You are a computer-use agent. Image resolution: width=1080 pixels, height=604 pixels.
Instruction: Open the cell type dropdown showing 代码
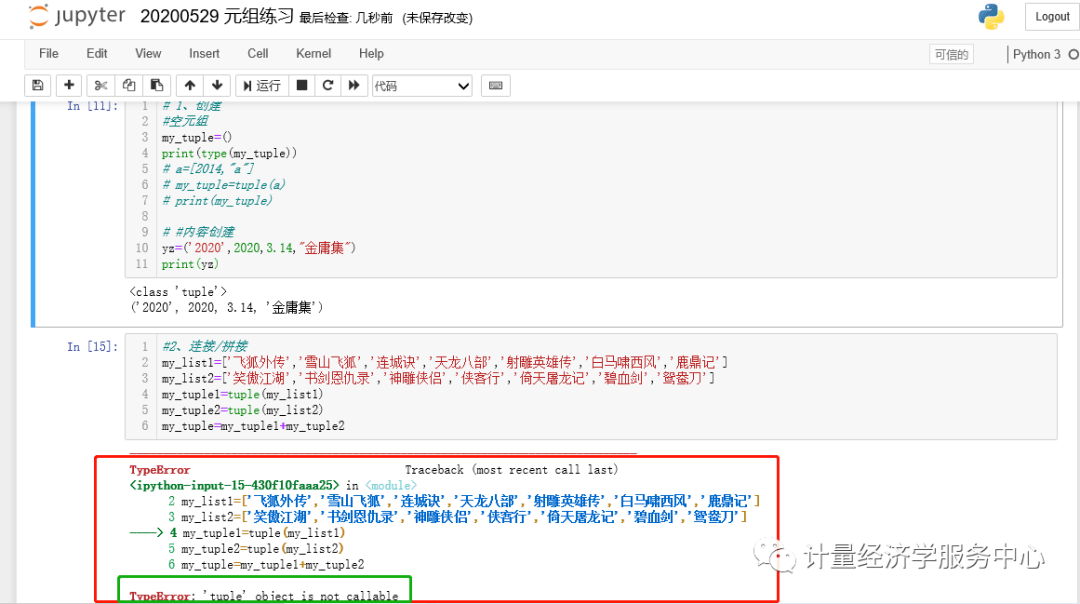coord(420,86)
